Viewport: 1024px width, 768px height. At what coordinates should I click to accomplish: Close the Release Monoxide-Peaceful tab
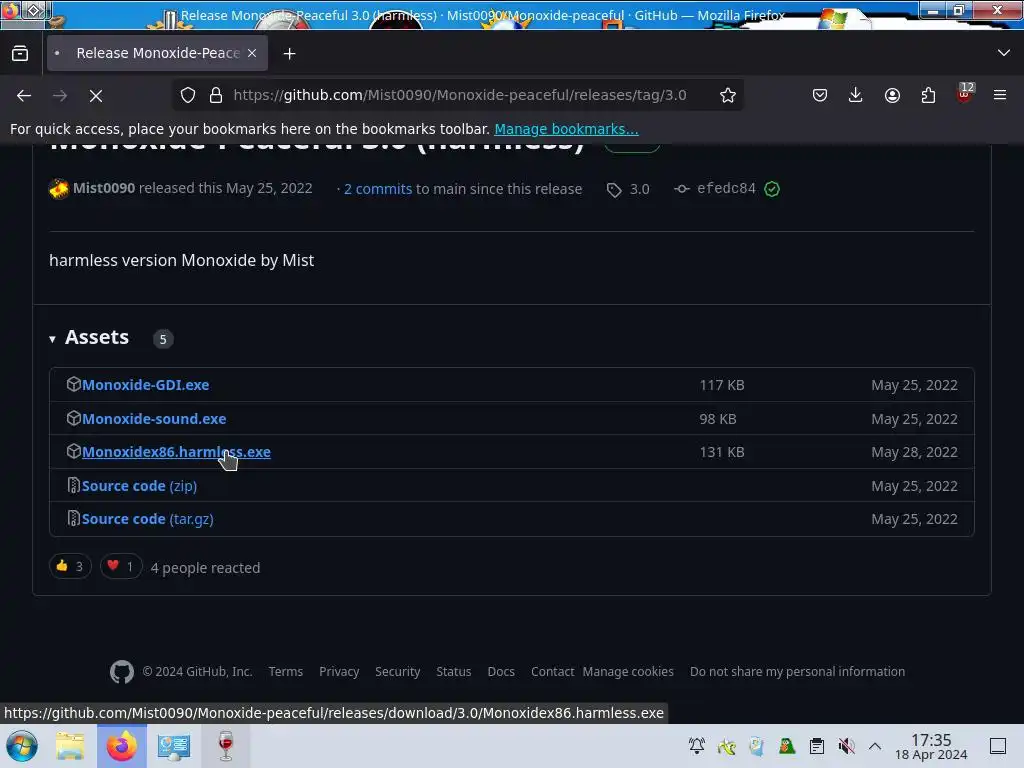tap(252, 54)
